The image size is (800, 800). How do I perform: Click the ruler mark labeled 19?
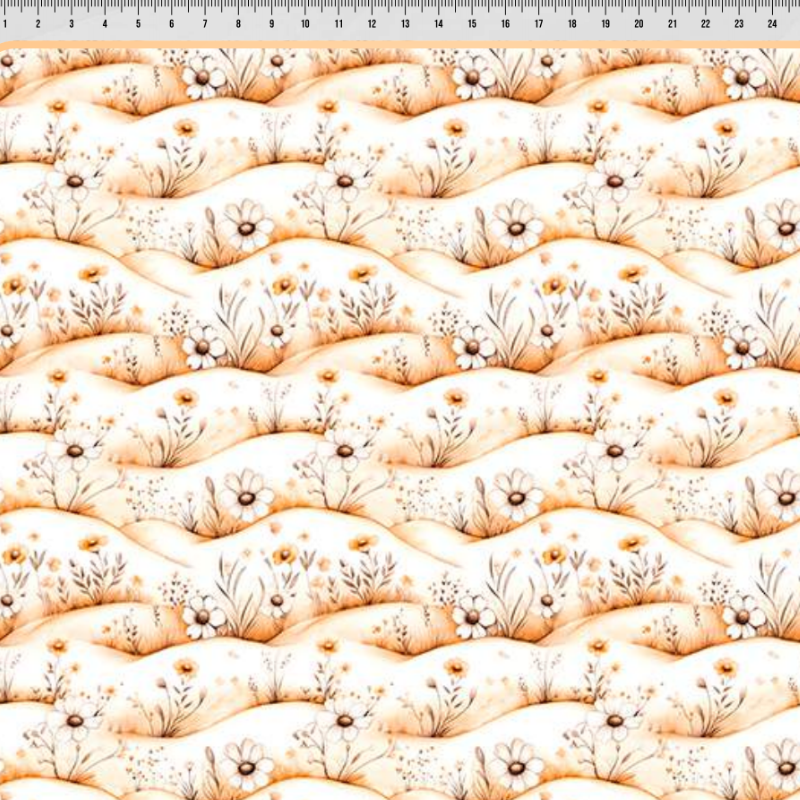point(606,23)
